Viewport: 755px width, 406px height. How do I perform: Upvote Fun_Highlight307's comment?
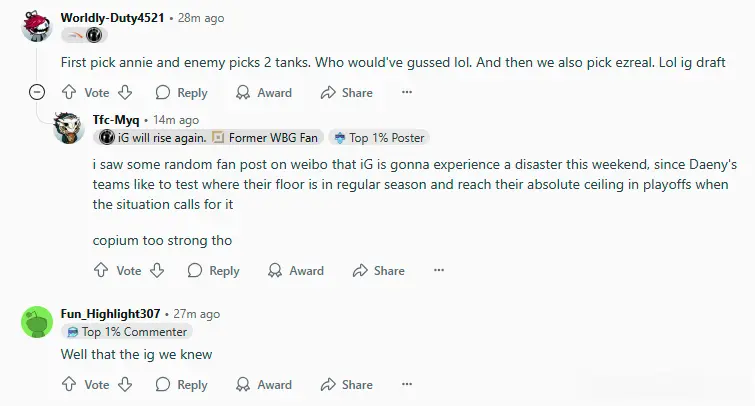[x=69, y=384]
